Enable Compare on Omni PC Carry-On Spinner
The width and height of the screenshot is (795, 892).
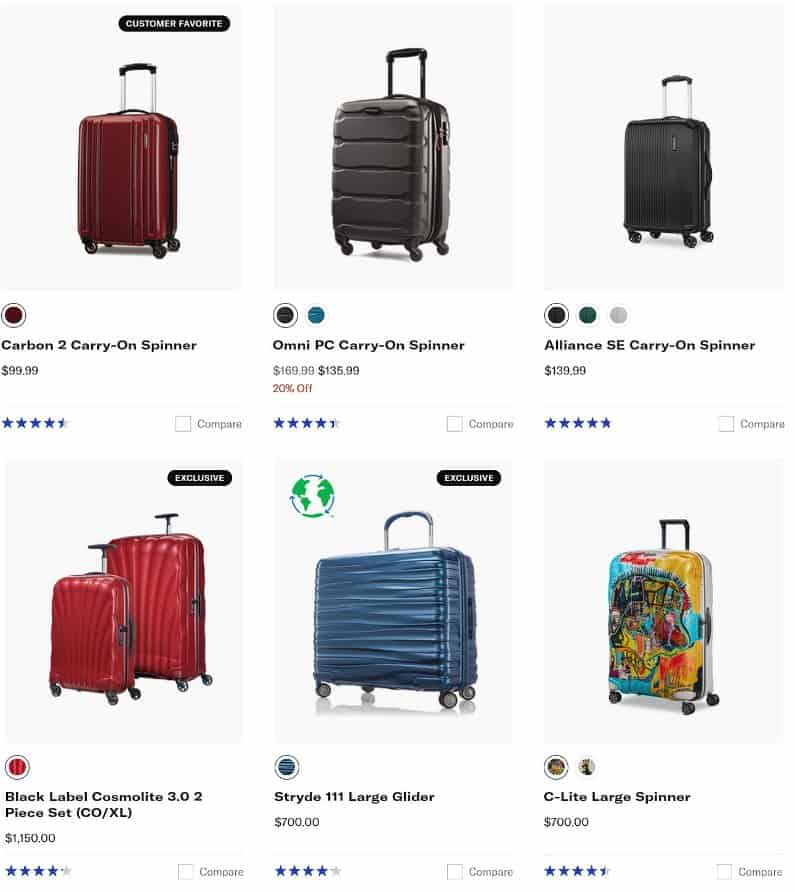point(453,423)
